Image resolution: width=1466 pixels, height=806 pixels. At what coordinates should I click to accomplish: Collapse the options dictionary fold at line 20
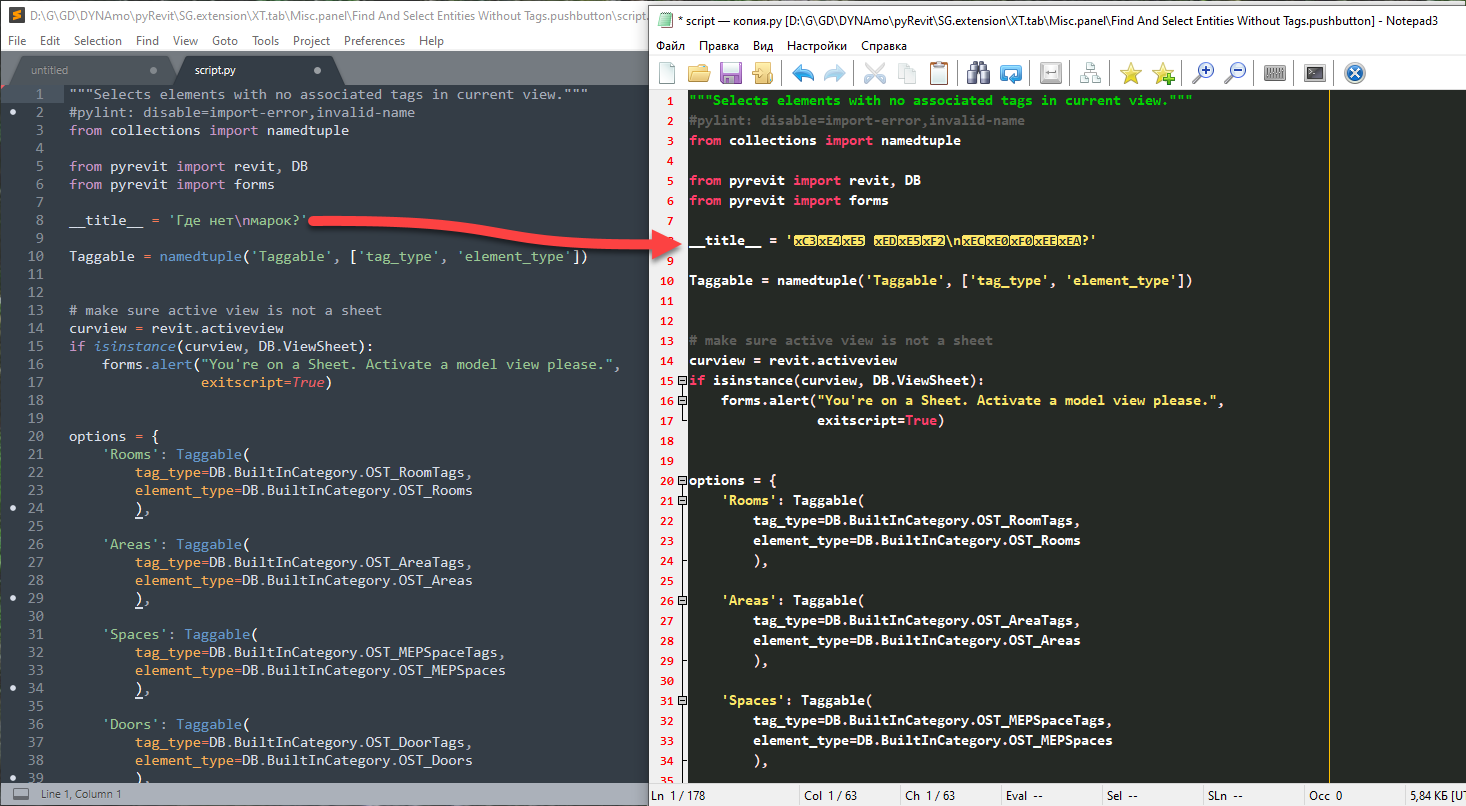[683, 481]
